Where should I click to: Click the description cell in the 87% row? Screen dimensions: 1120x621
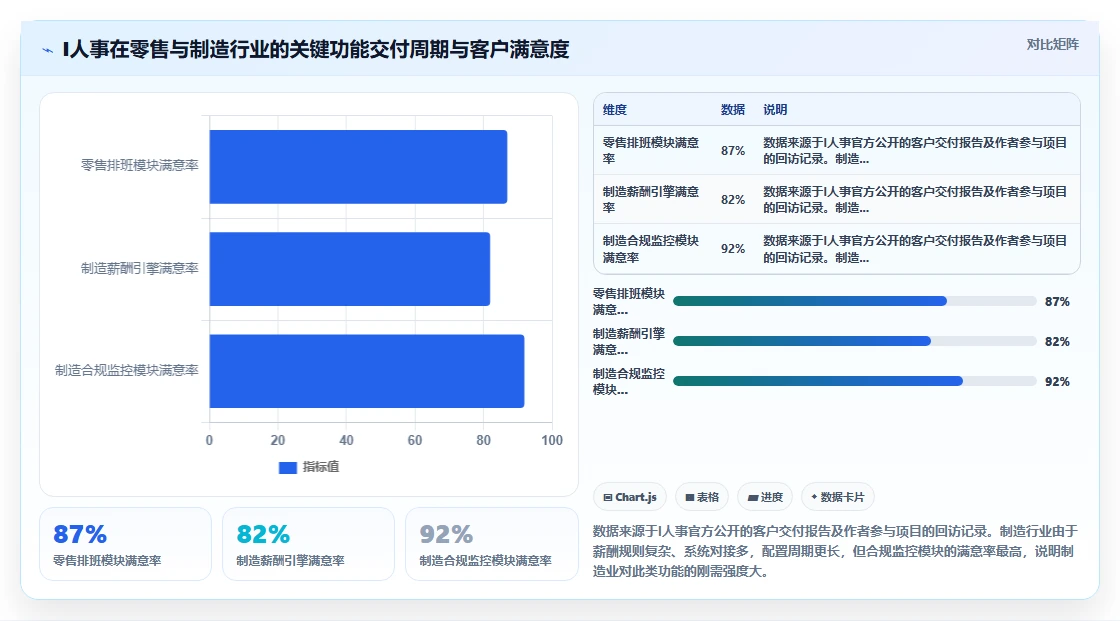coord(915,151)
